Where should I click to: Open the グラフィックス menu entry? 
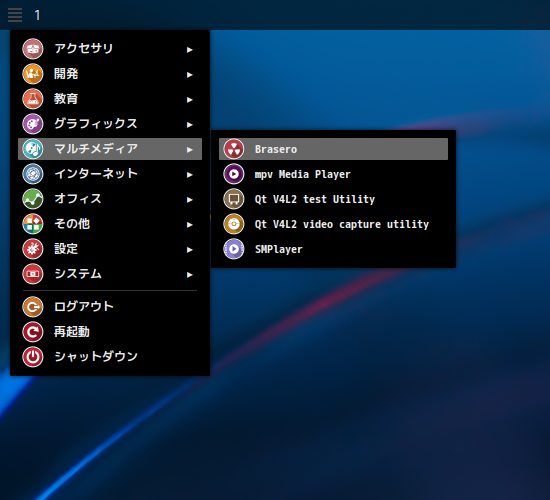coord(110,124)
